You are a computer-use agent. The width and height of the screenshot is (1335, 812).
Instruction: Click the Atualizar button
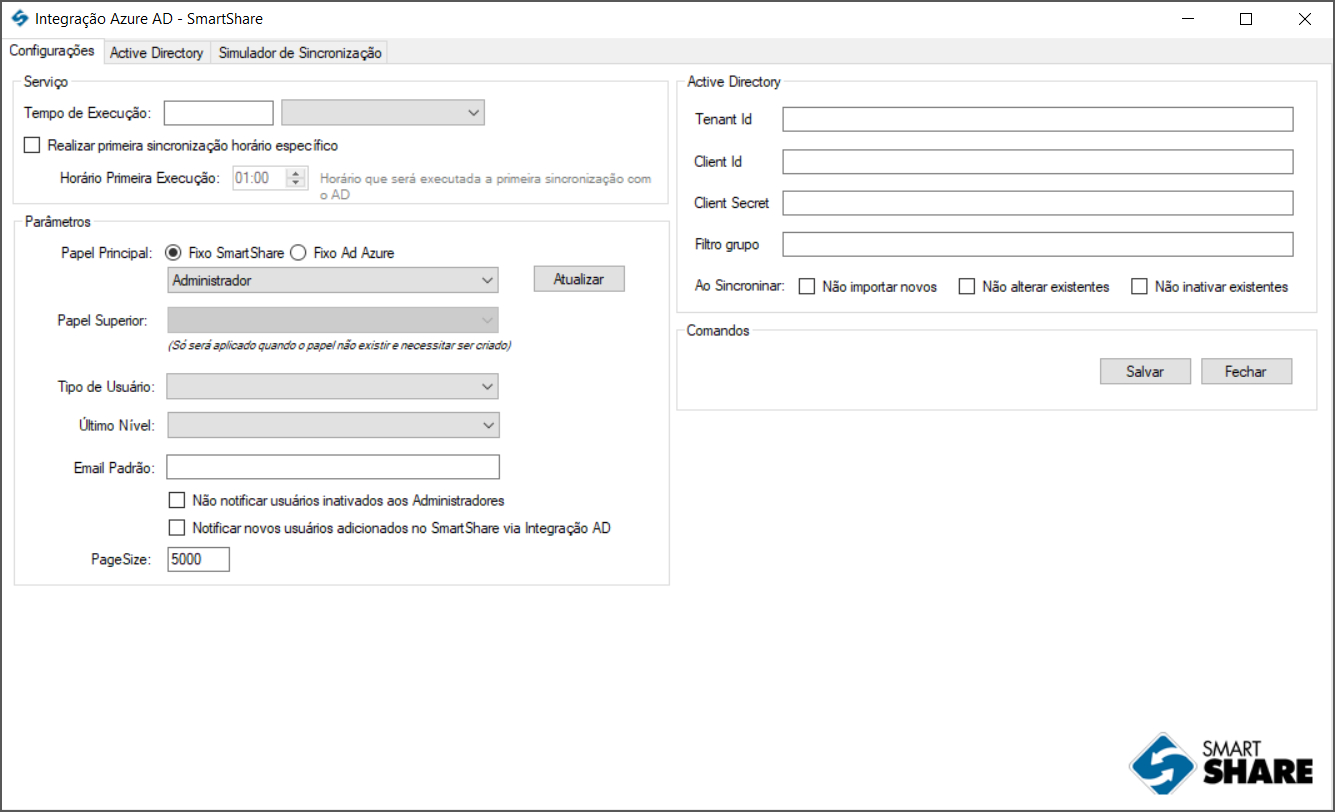point(579,279)
